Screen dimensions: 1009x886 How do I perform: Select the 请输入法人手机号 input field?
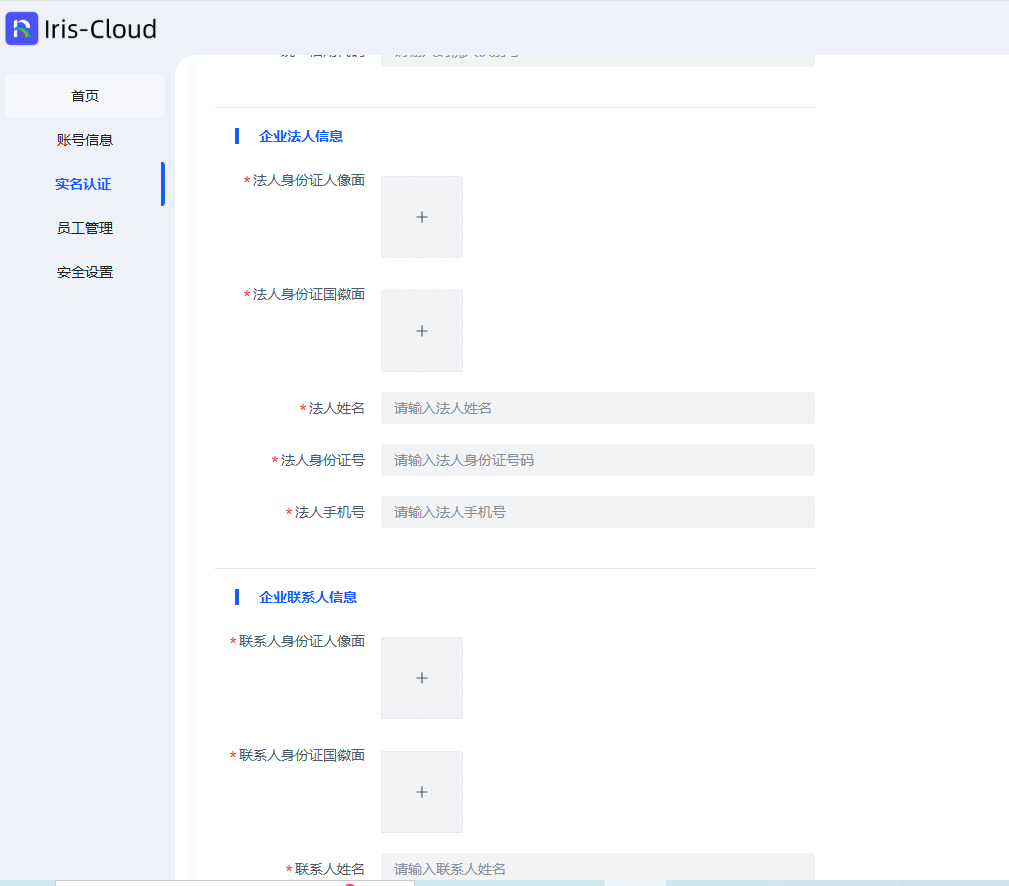point(597,512)
